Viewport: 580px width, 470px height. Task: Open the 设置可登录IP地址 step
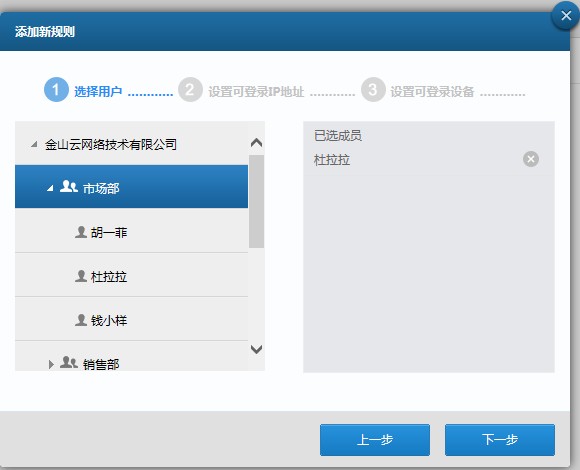[x=256, y=91]
